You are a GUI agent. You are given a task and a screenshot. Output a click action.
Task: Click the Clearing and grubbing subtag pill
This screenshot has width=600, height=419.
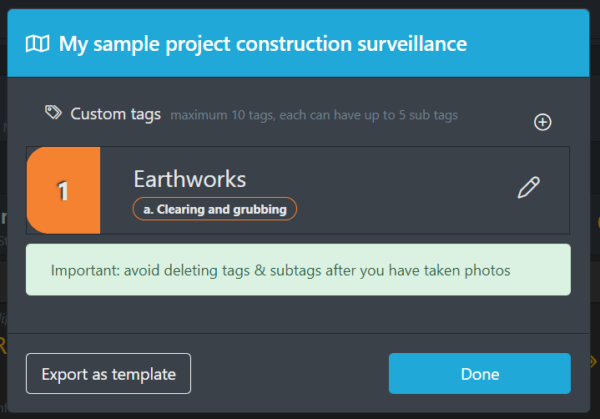[x=215, y=209]
